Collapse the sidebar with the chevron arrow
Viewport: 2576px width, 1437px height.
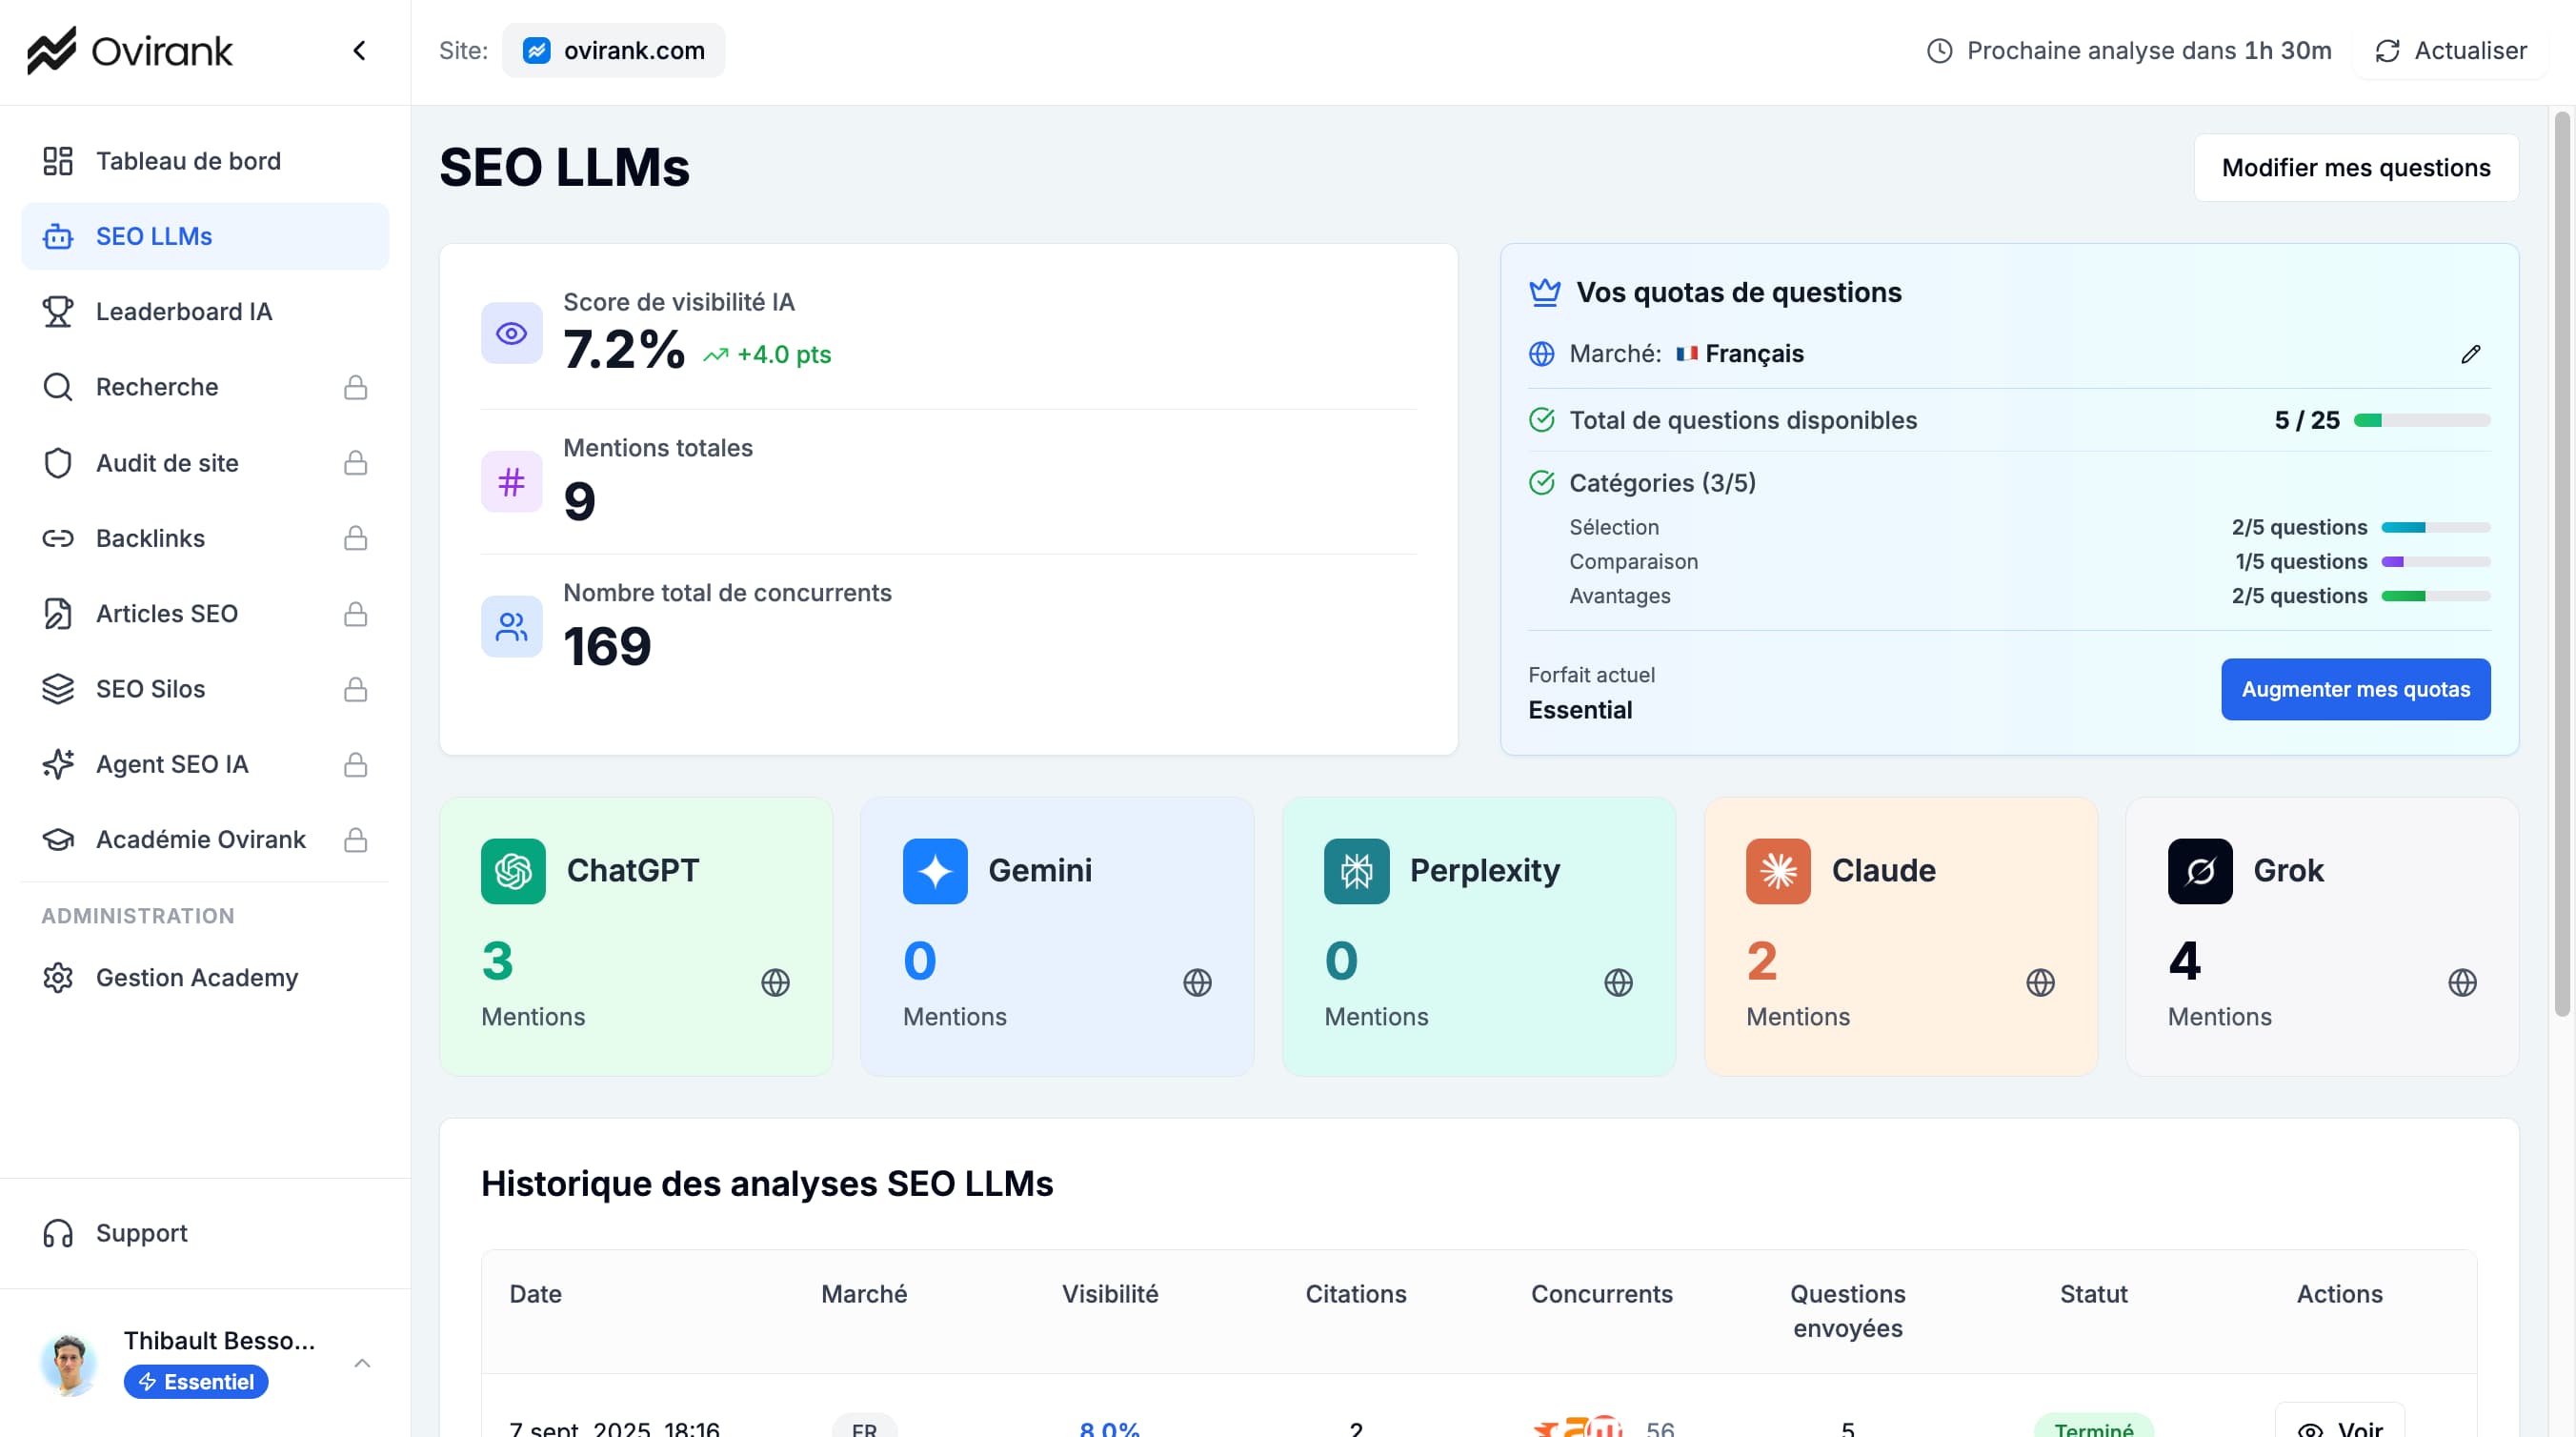359,50
